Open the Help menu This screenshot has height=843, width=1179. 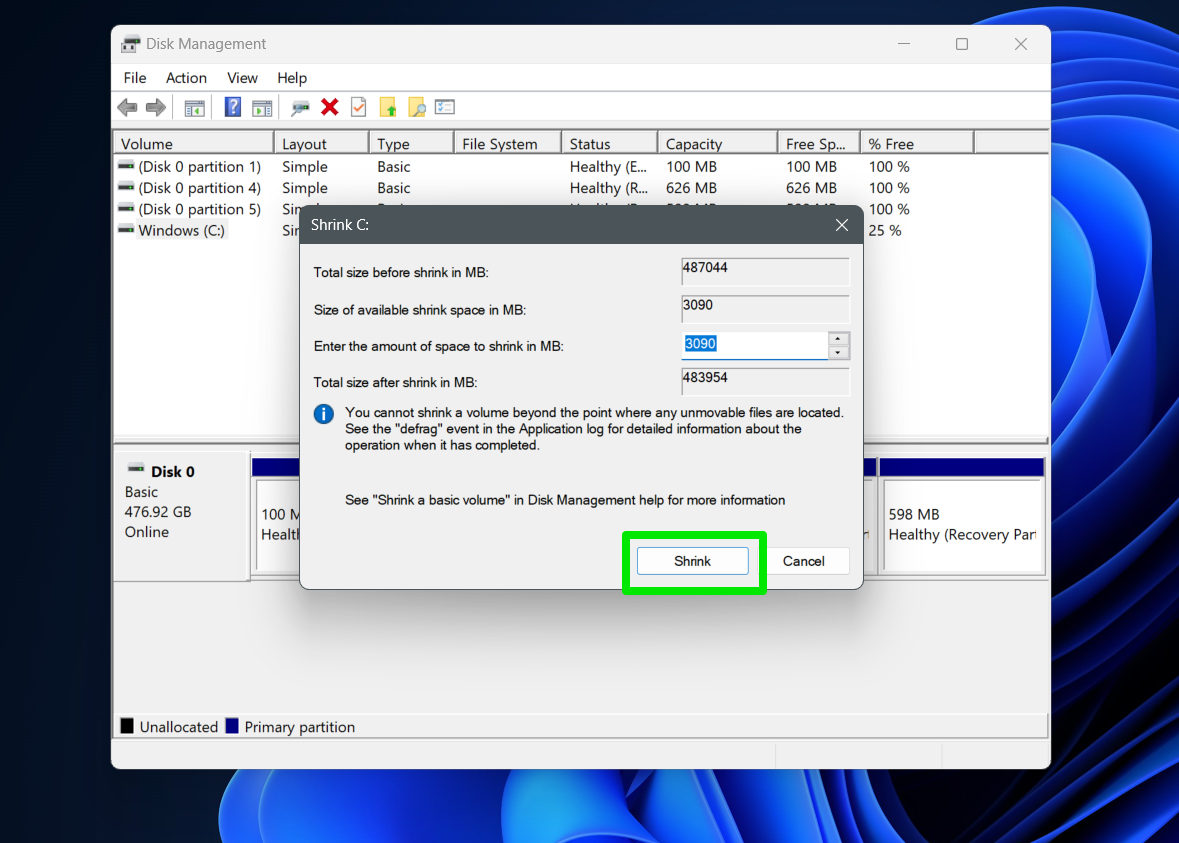(x=292, y=77)
